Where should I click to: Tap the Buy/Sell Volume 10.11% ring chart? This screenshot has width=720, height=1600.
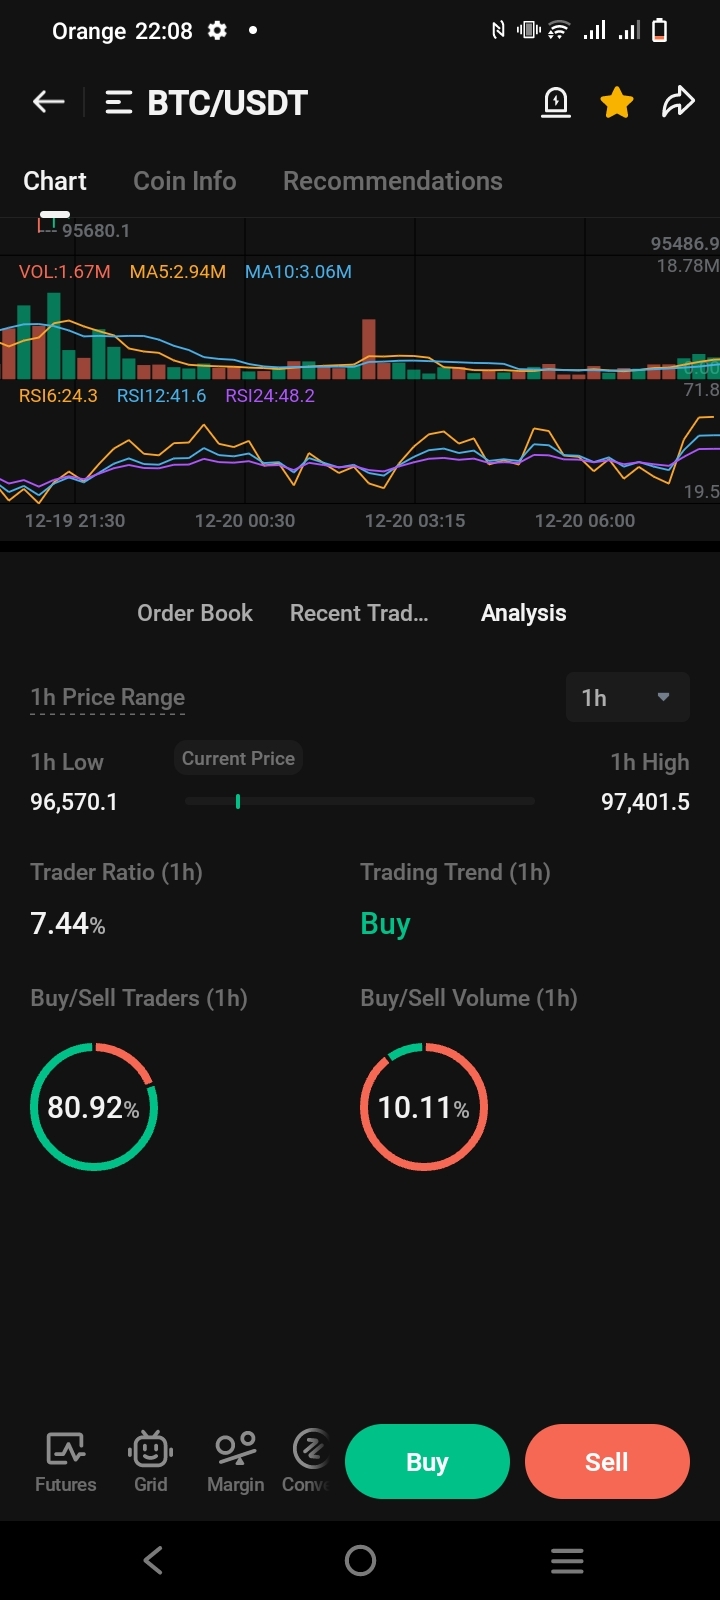click(424, 1107)
